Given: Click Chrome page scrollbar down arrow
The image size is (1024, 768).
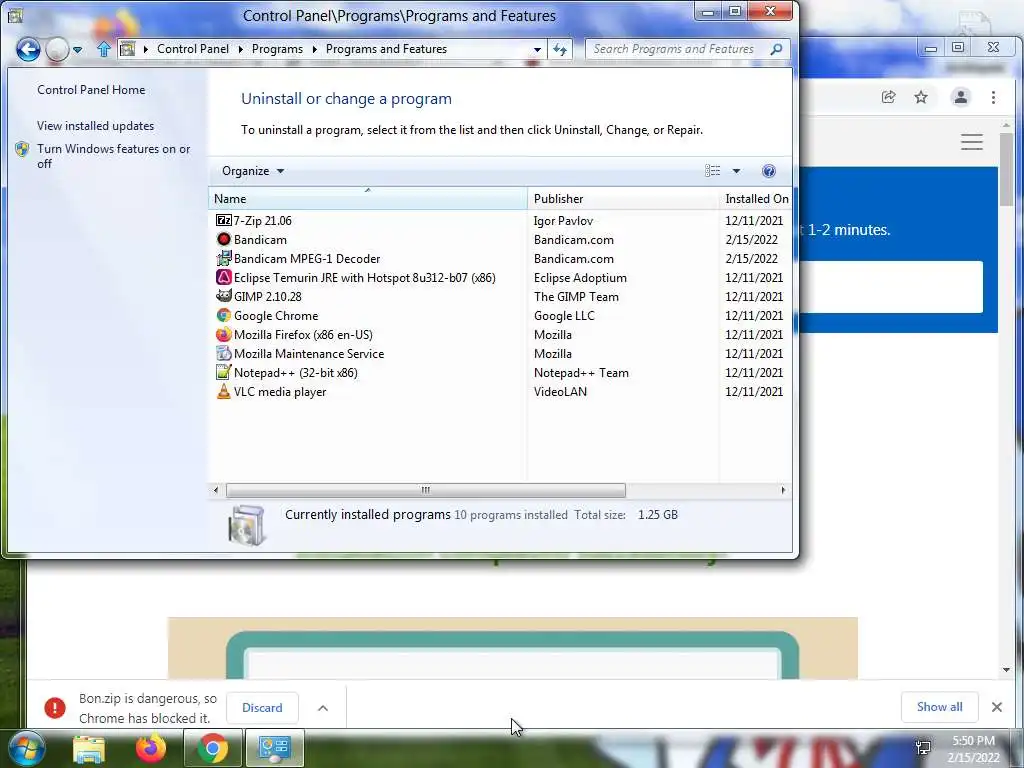Looking at the screenshot, I should (1006, 669).
